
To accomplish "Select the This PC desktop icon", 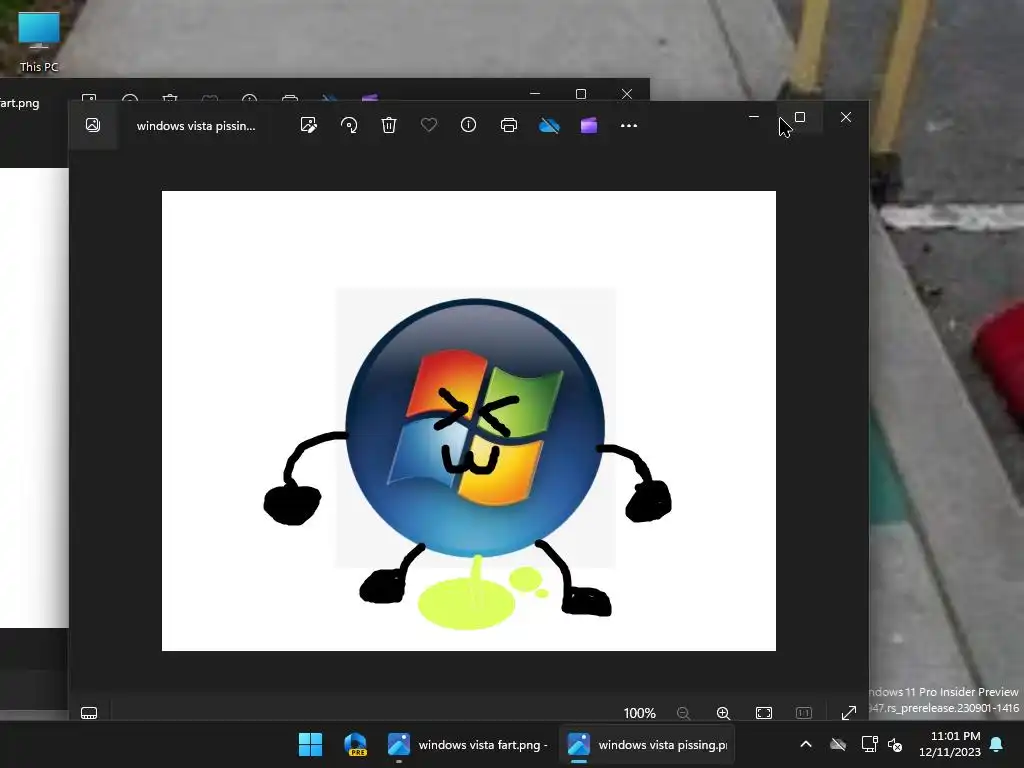I will click(39, 42).
